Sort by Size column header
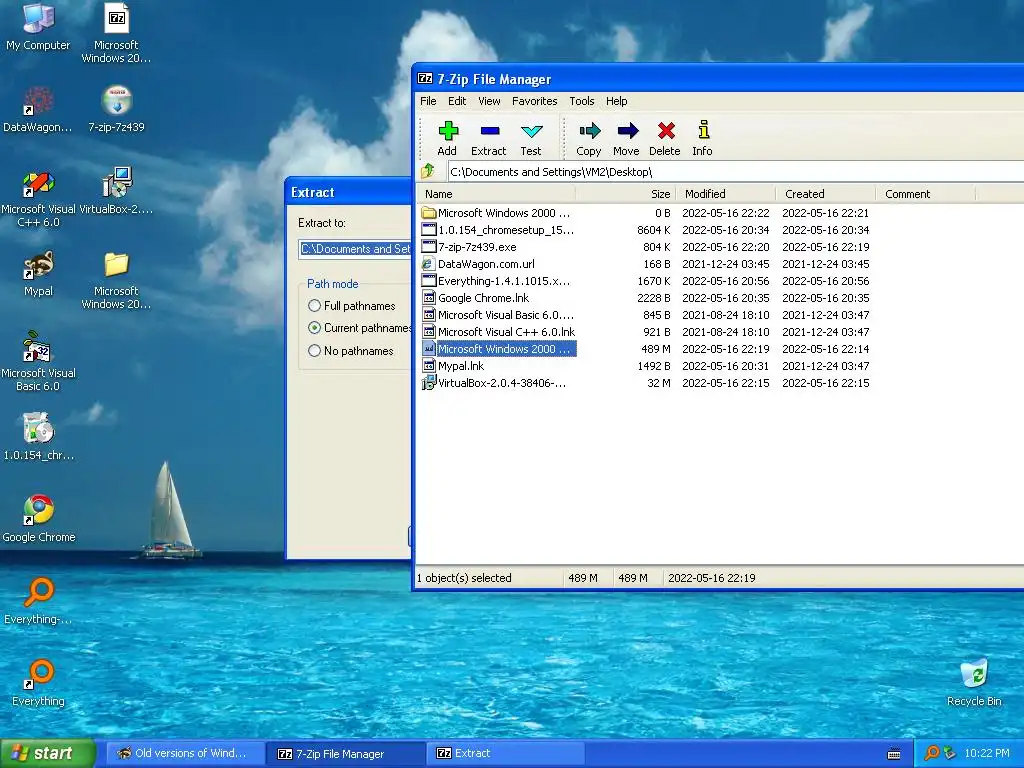1024x768 pixels. 625,194
